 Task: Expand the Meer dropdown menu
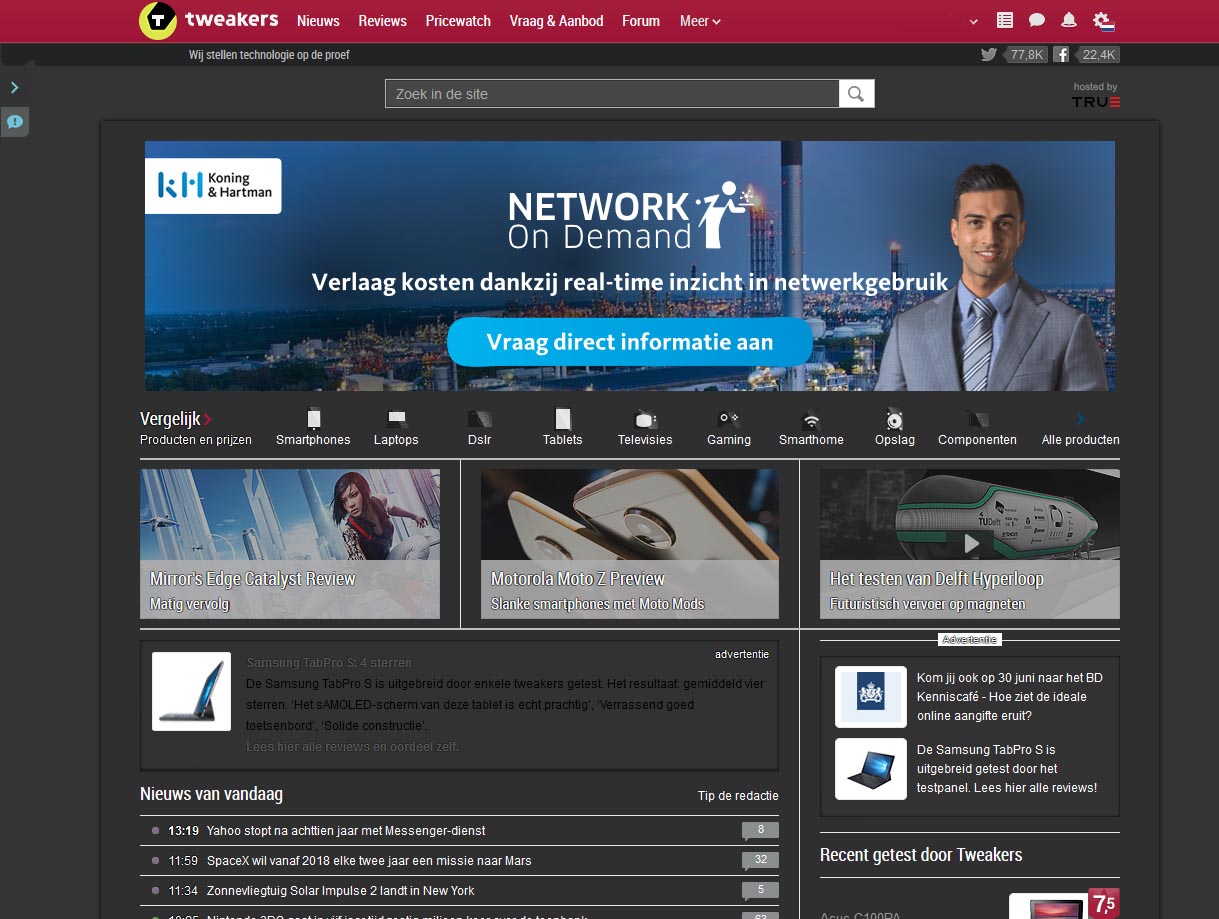tap(700, 20)
